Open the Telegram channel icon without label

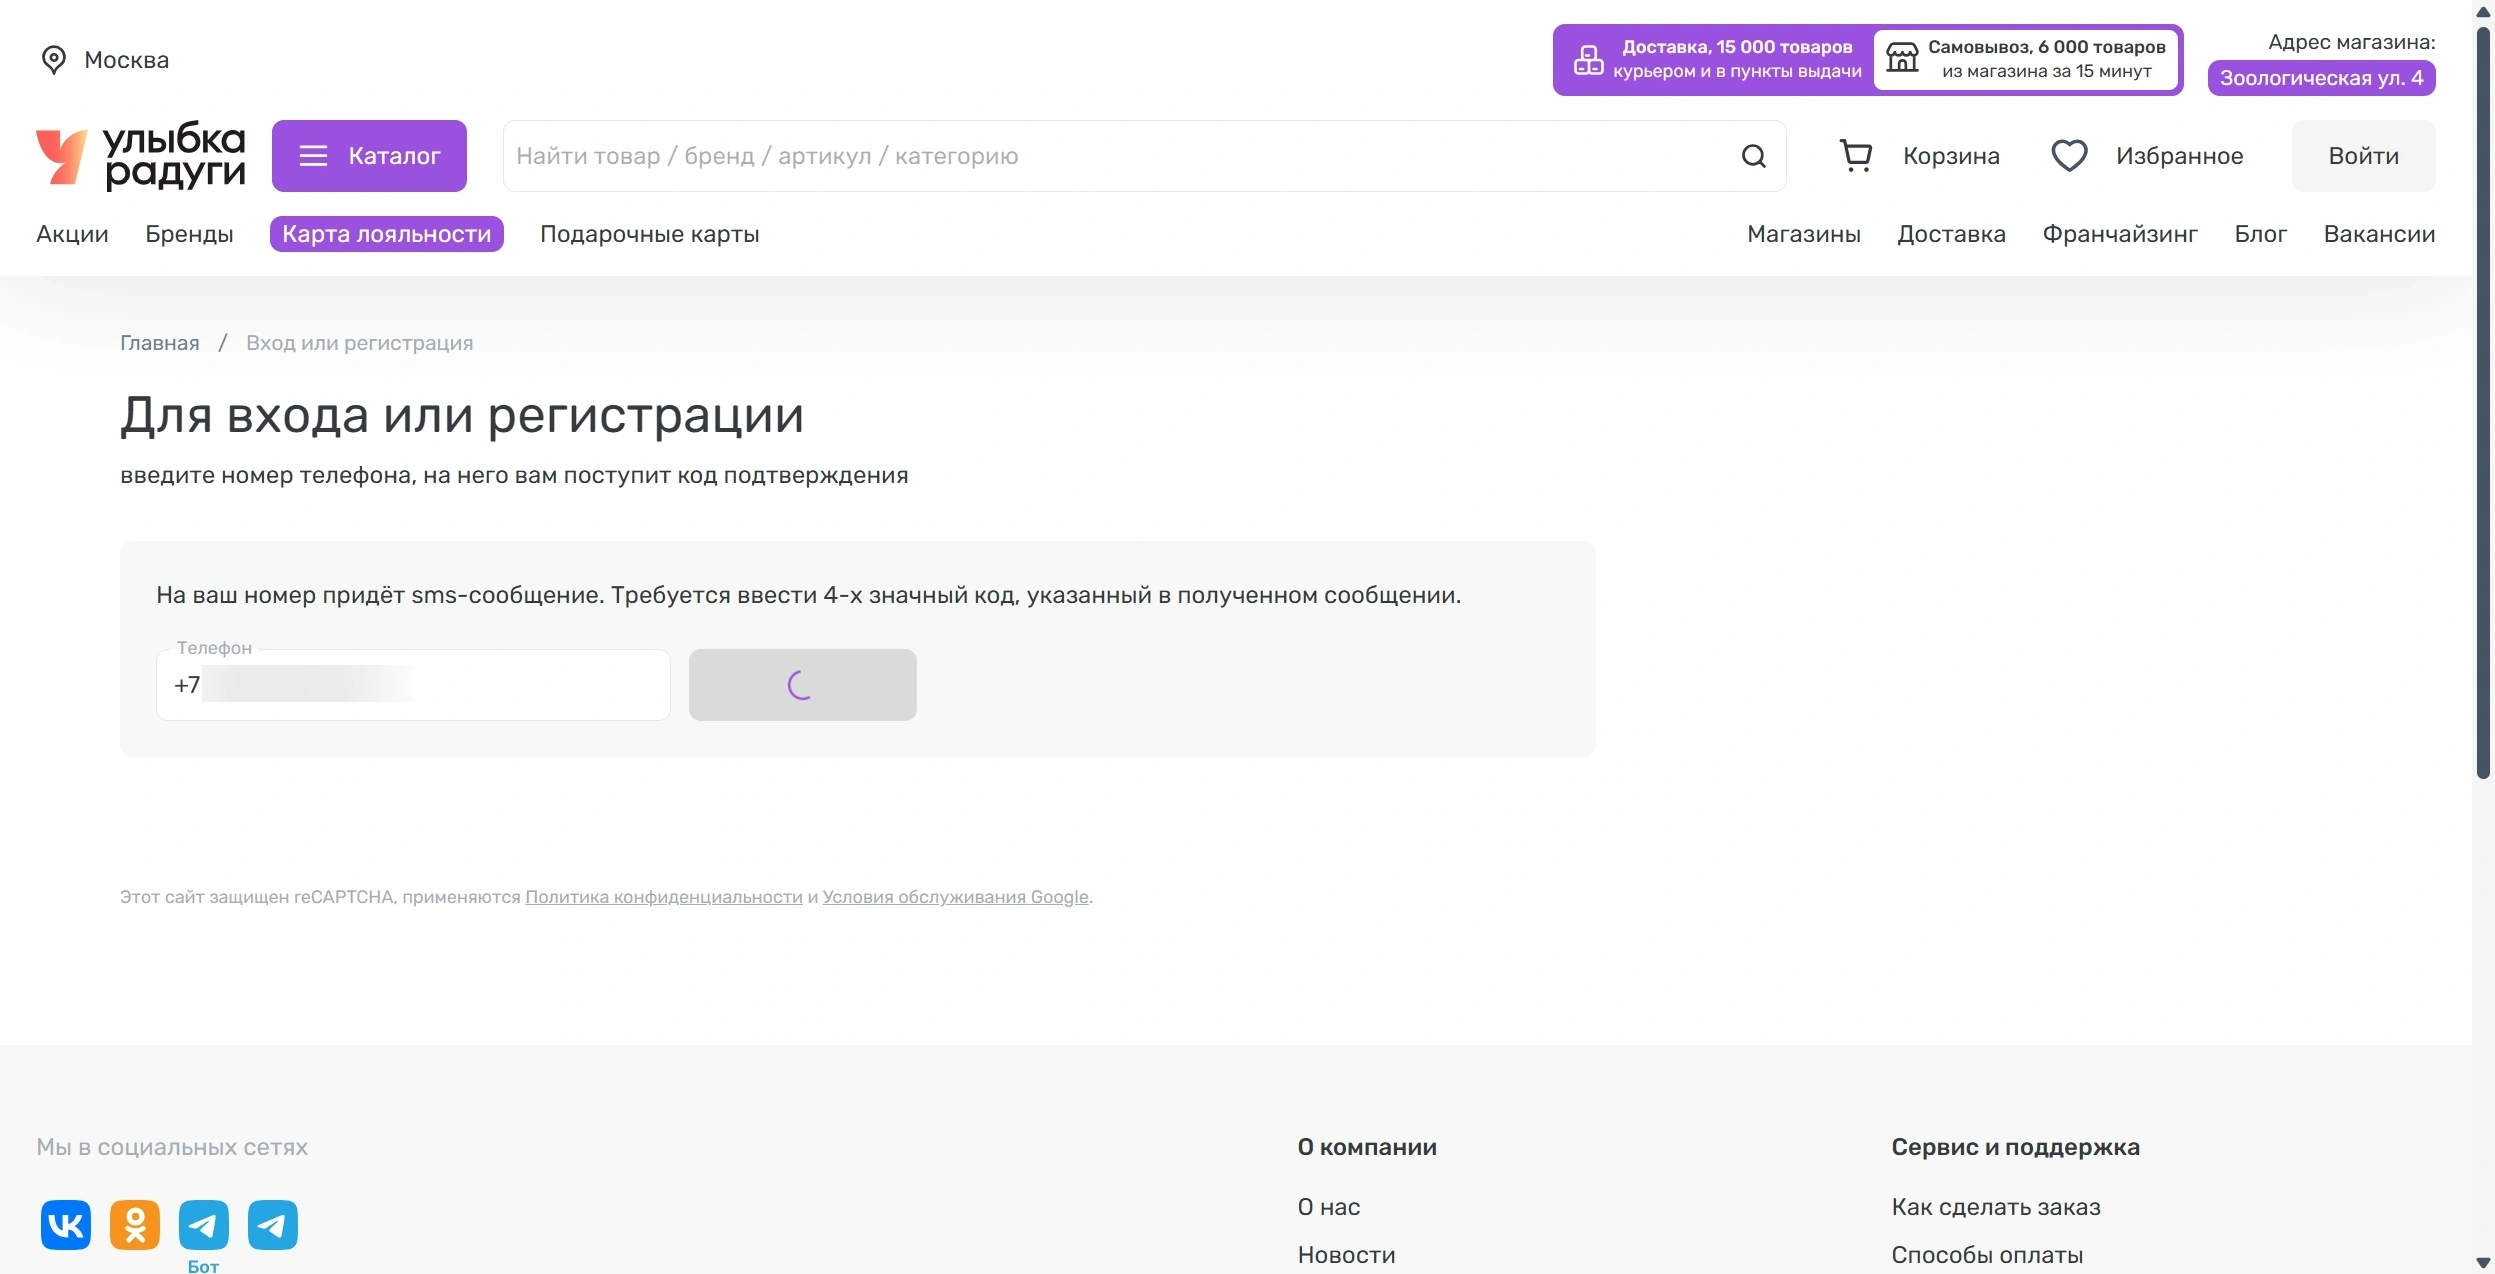pos(273,1225)
